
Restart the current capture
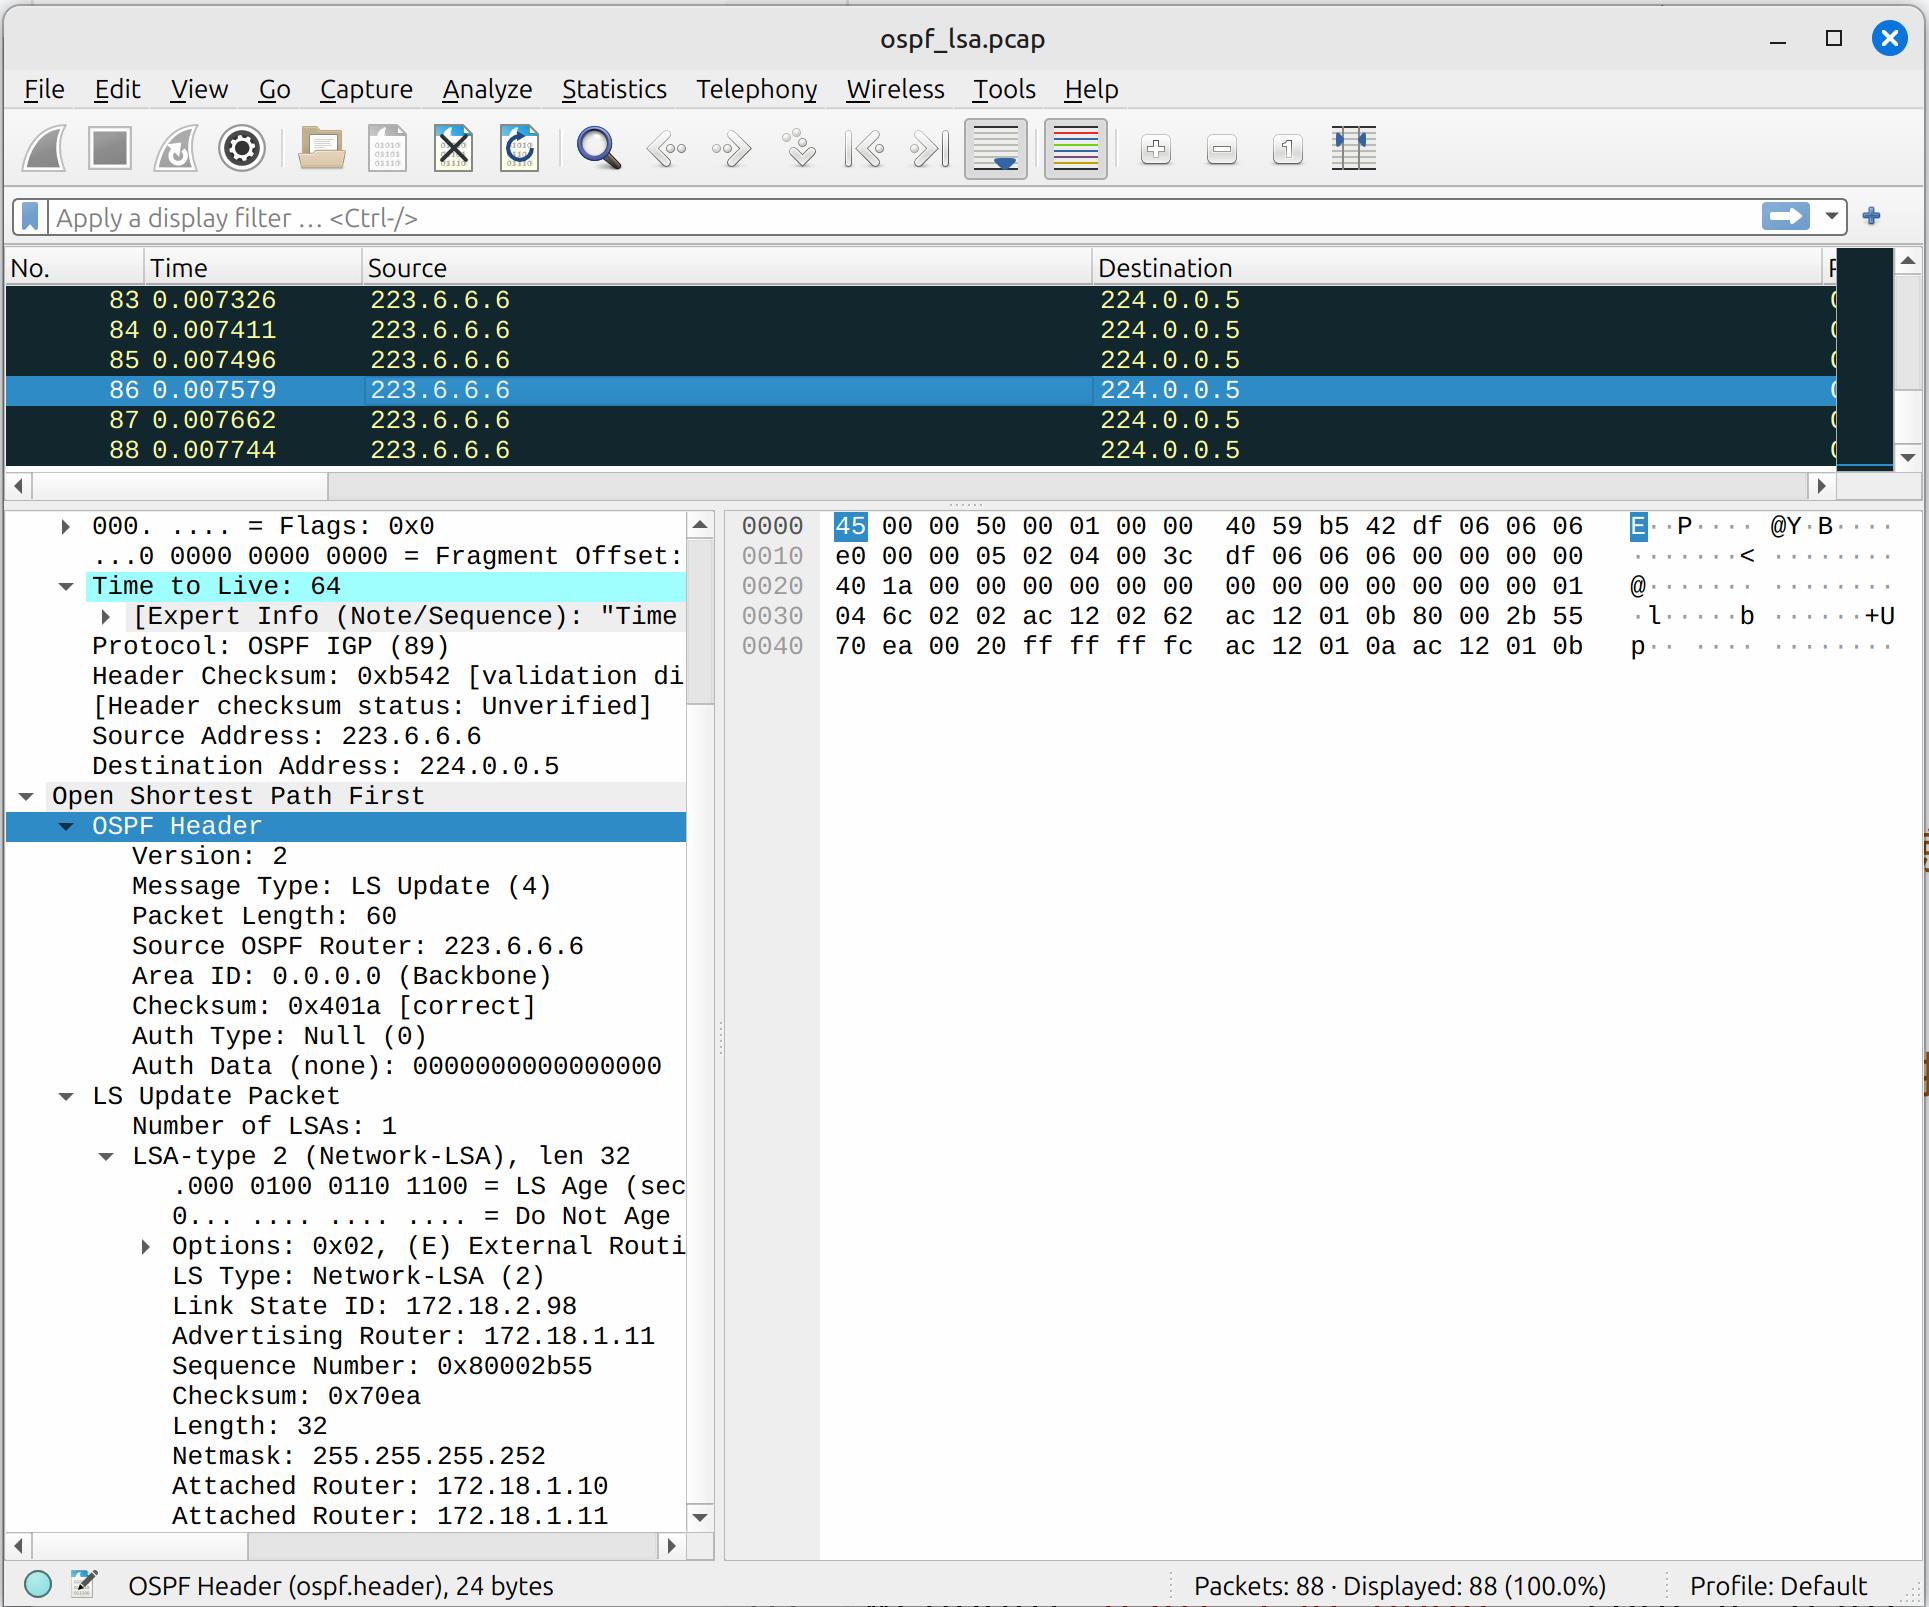click(x=176, y=150)
